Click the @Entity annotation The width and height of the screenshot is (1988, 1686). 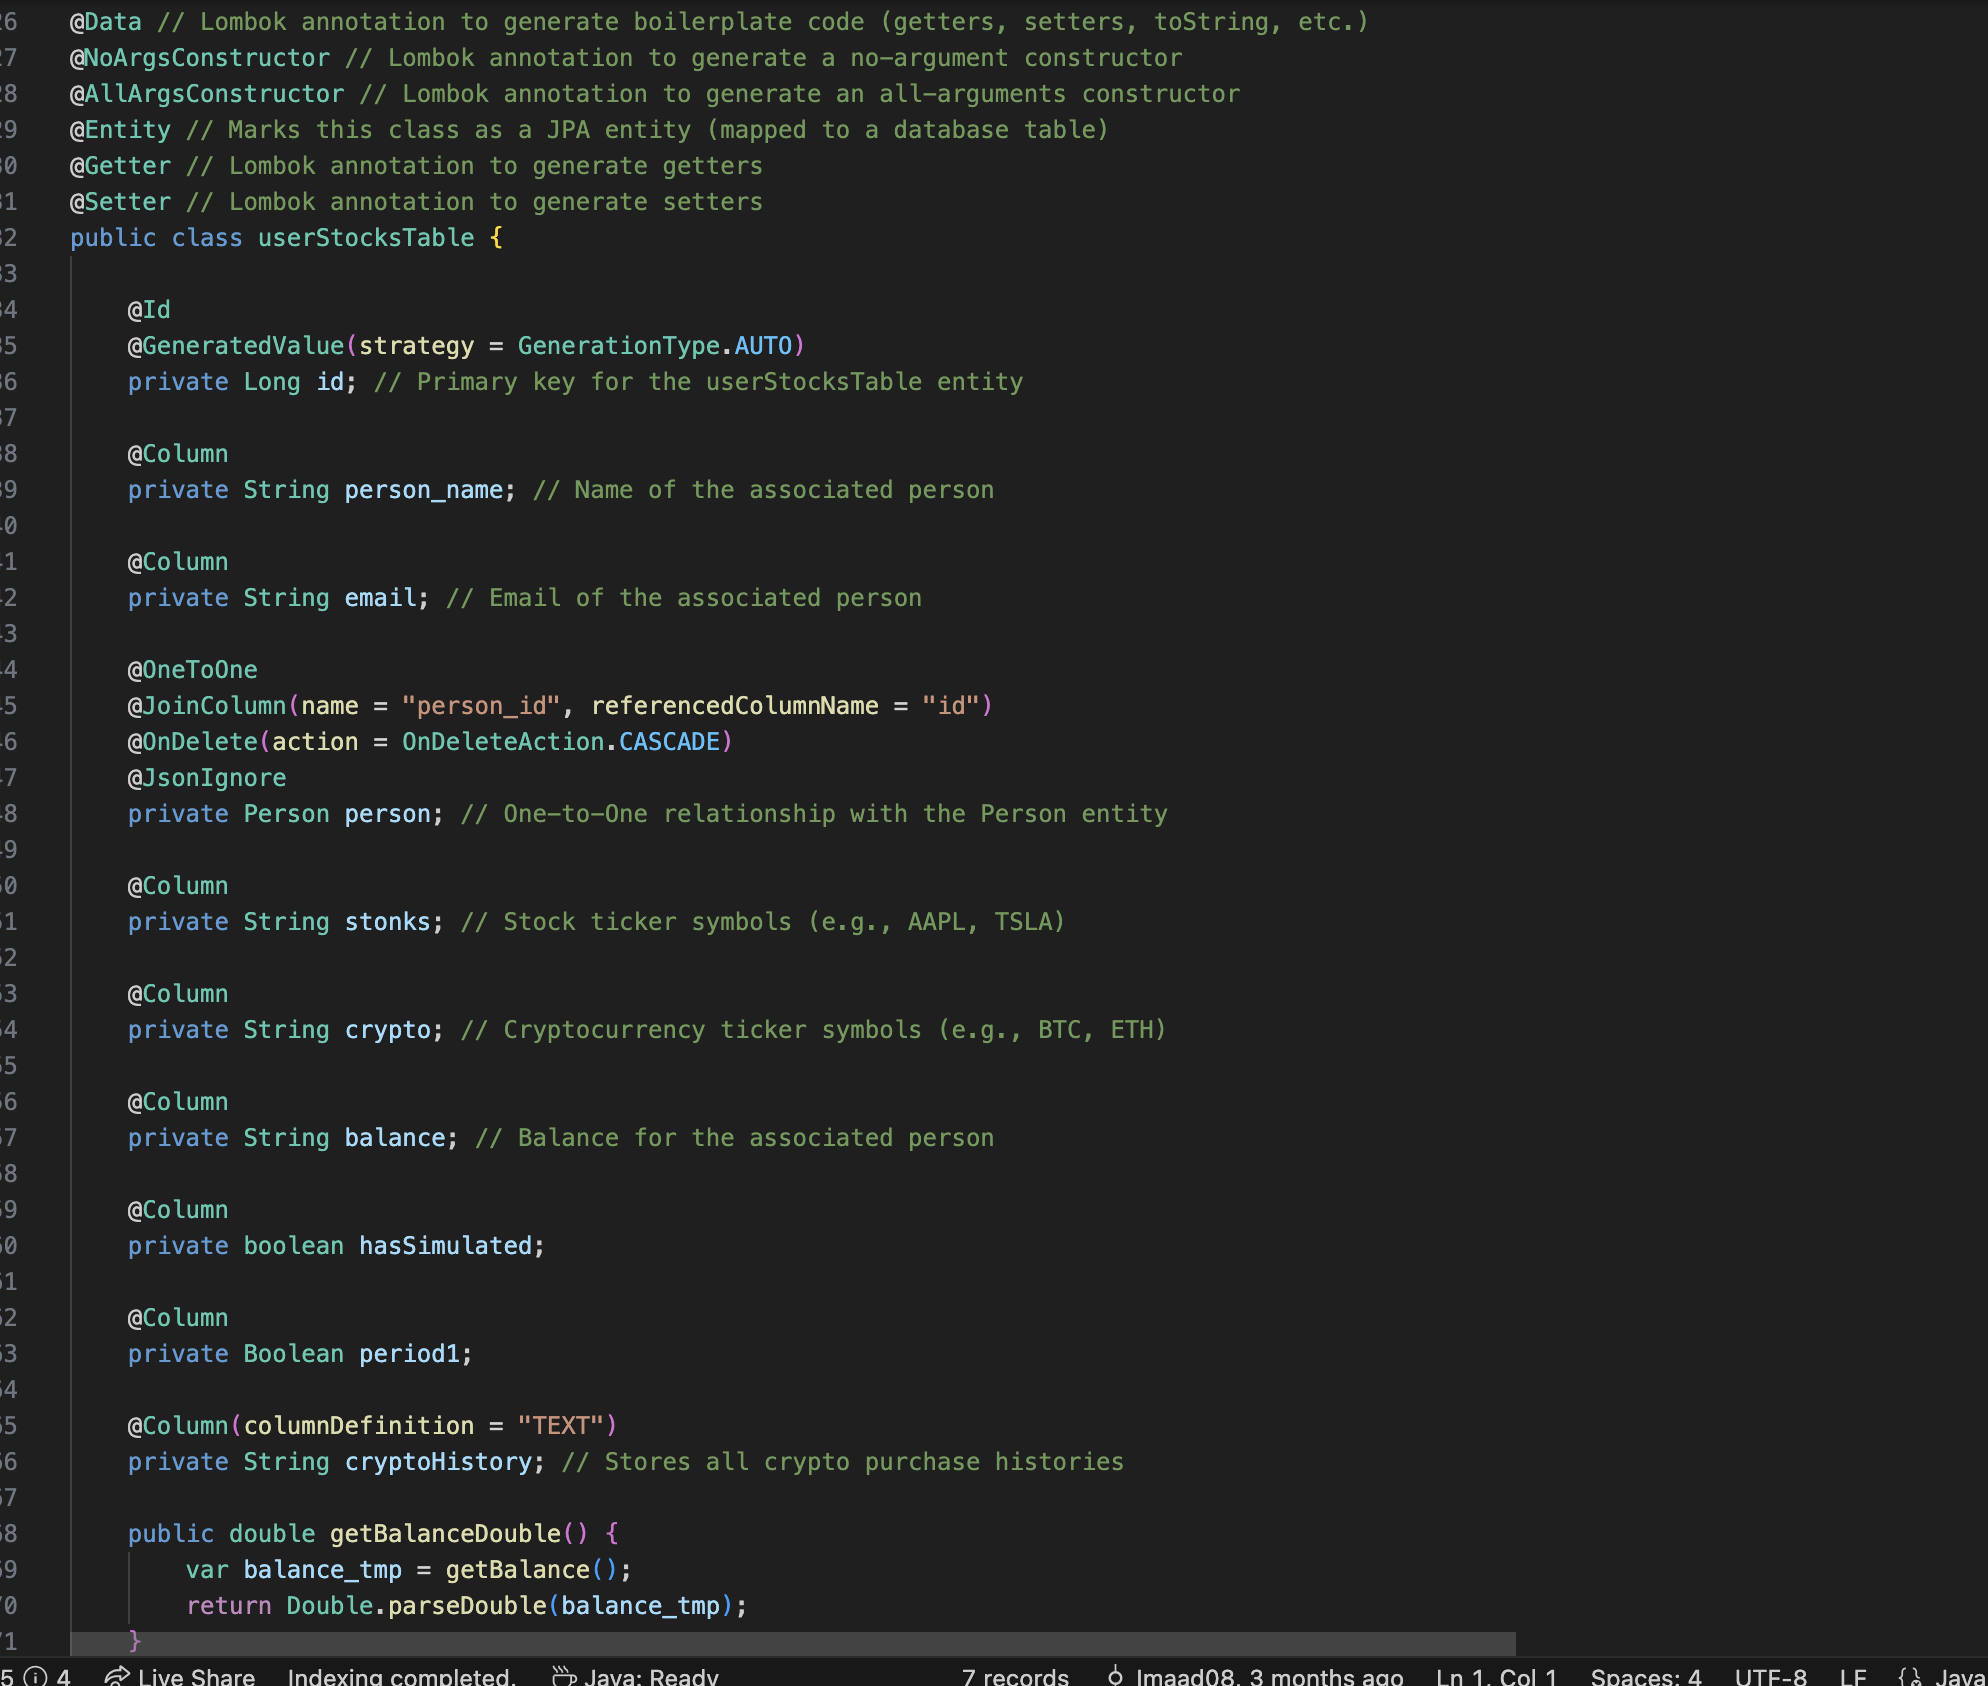tap(120, 130)
